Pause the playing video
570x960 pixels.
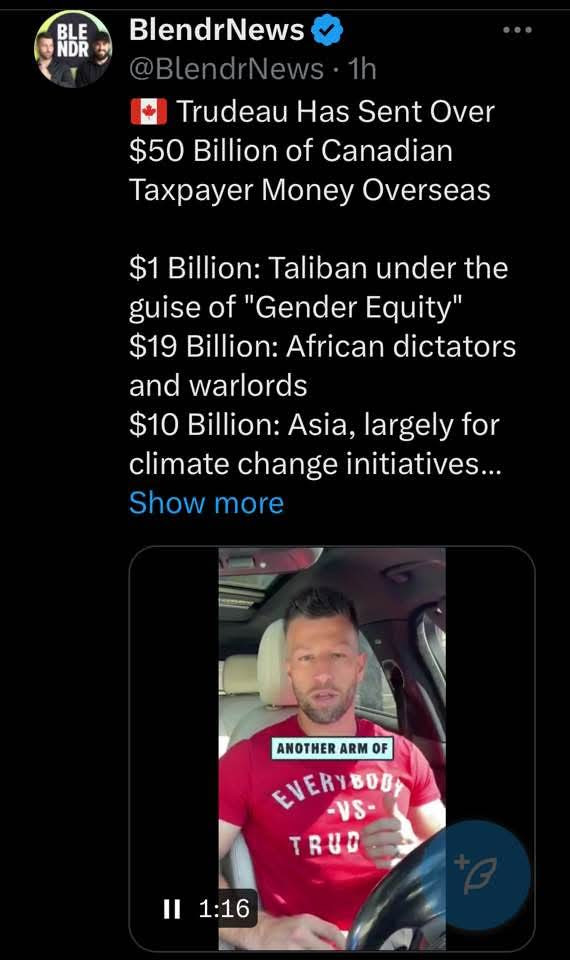click(x=172, y=909)
